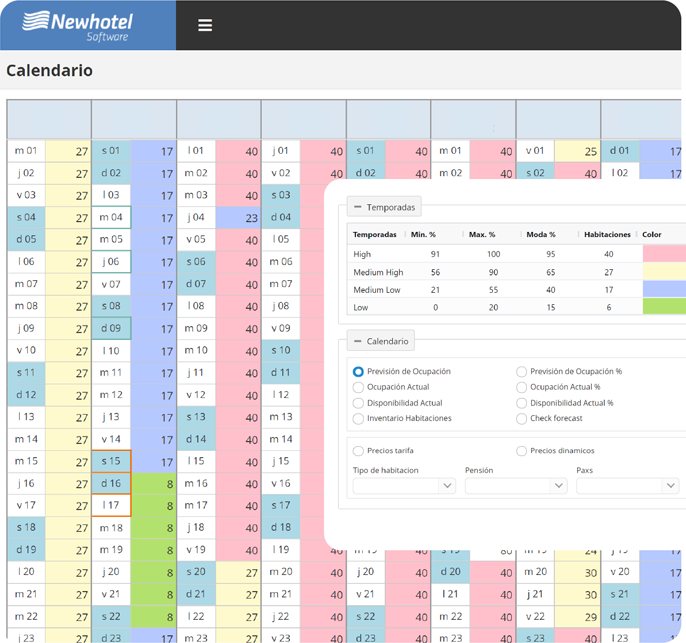
Task: Click the 'j 04' cell showing 23
Action: (x=238, y=217)
